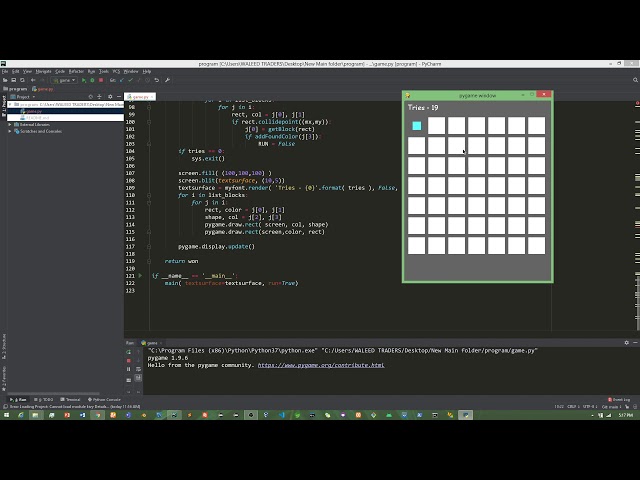Click the collapse all icon in Project panel
Screen dimensions: 640x480
tap(99, 97)
